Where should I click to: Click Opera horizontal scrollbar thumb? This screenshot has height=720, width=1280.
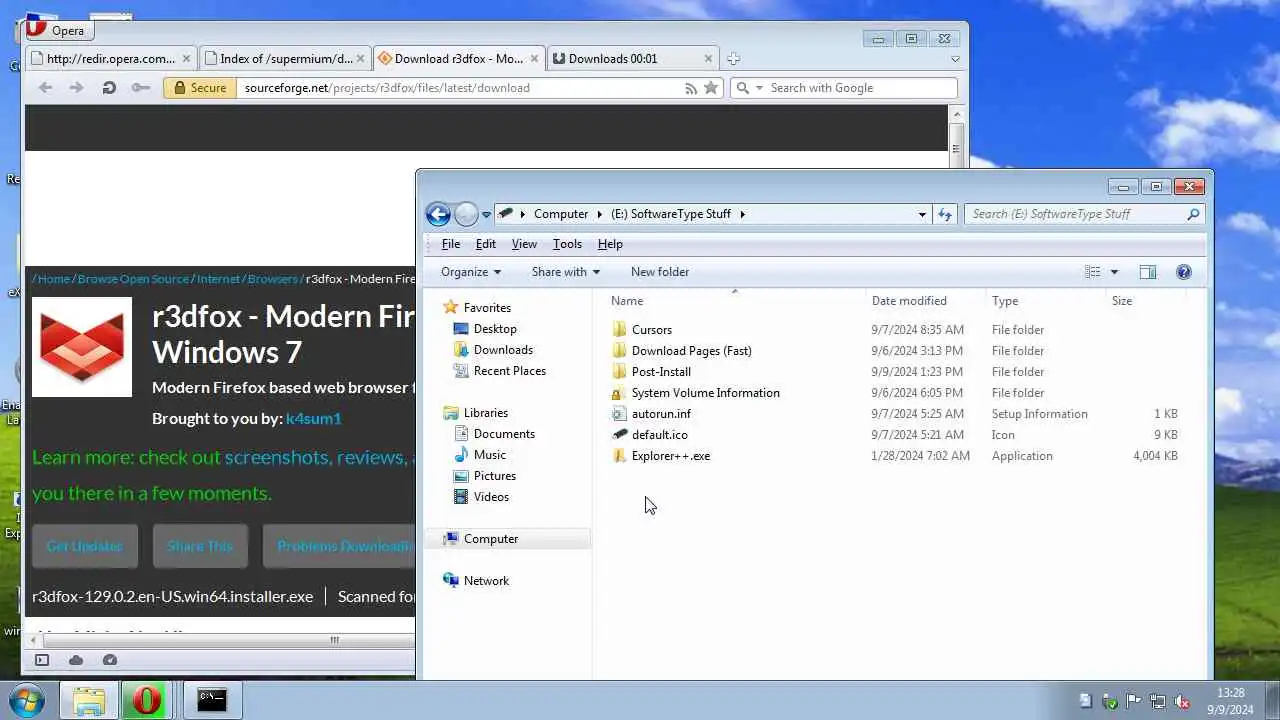click(335, 640)
